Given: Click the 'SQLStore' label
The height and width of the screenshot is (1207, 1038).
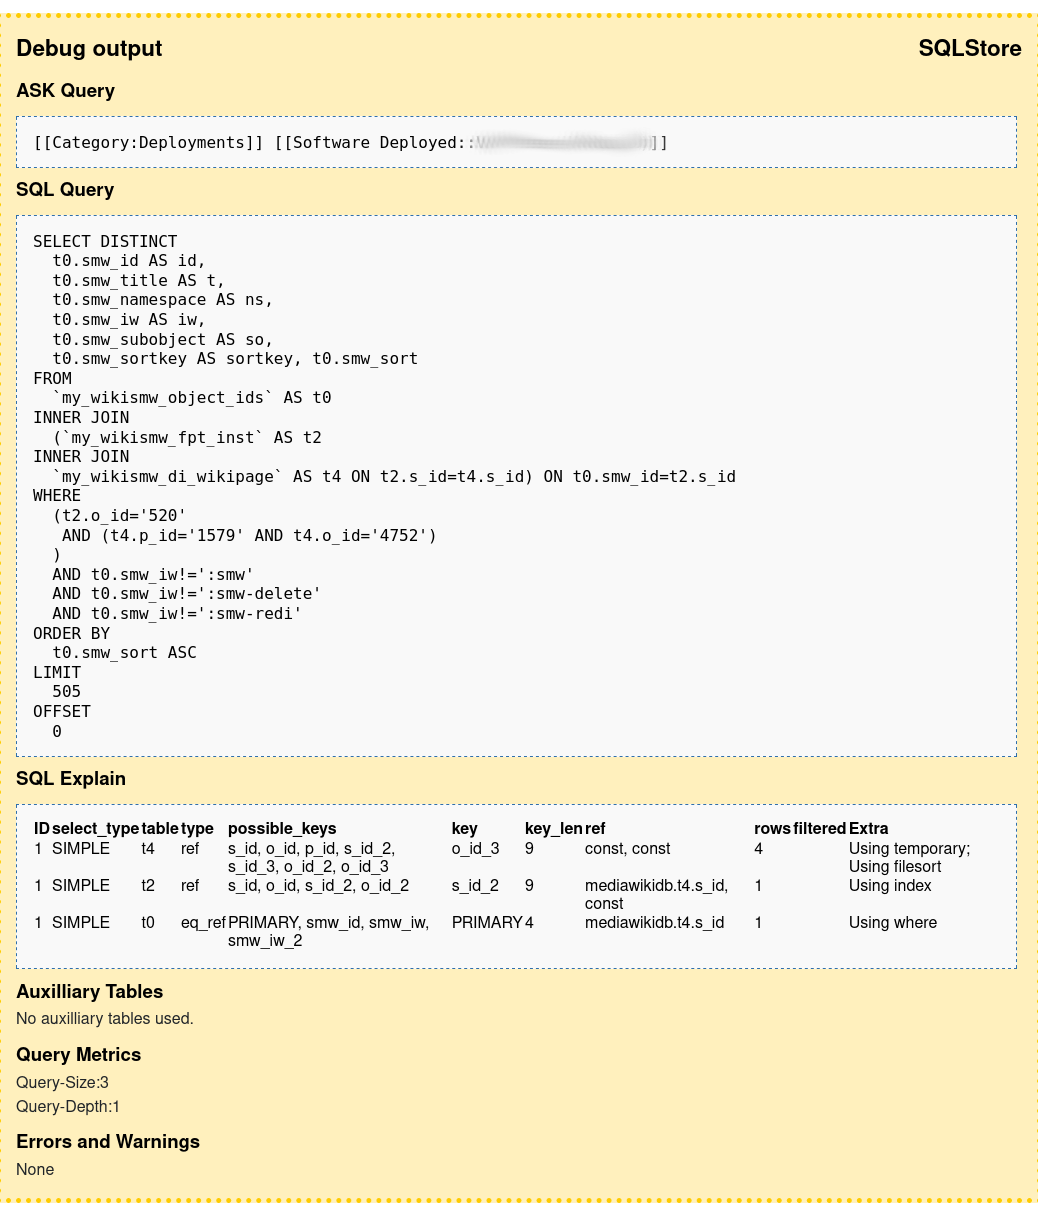Looking at the screenshot, I should pos(970,48).
